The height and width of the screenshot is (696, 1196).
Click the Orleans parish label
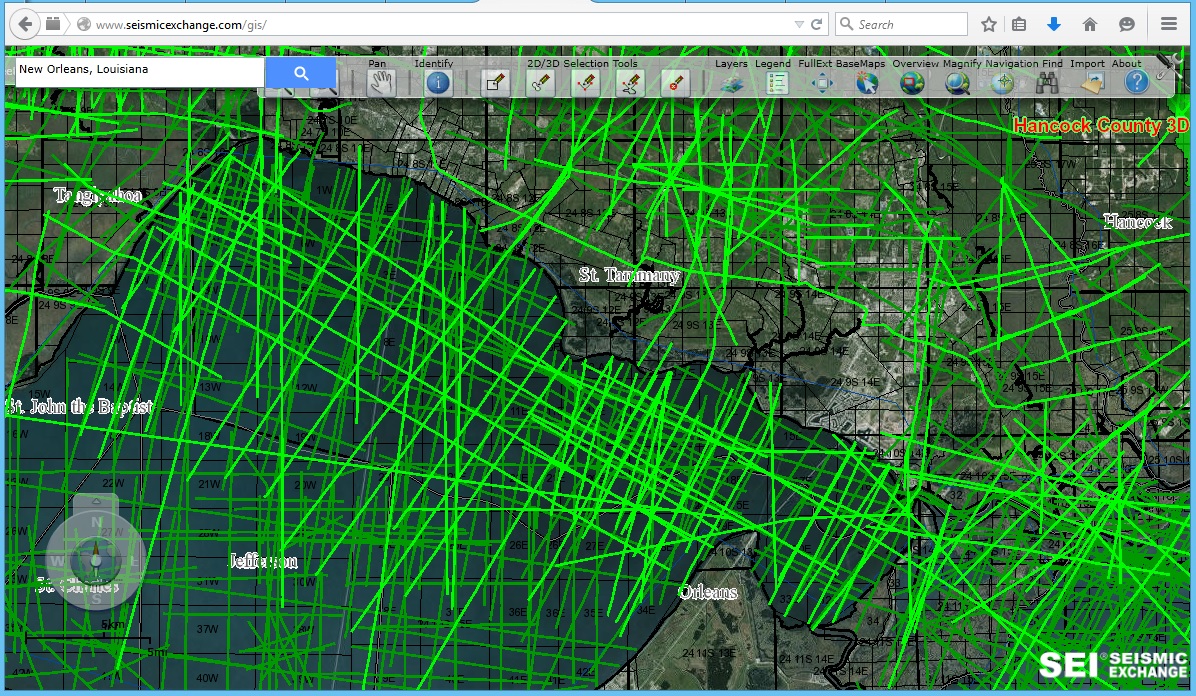pos(708,592)
